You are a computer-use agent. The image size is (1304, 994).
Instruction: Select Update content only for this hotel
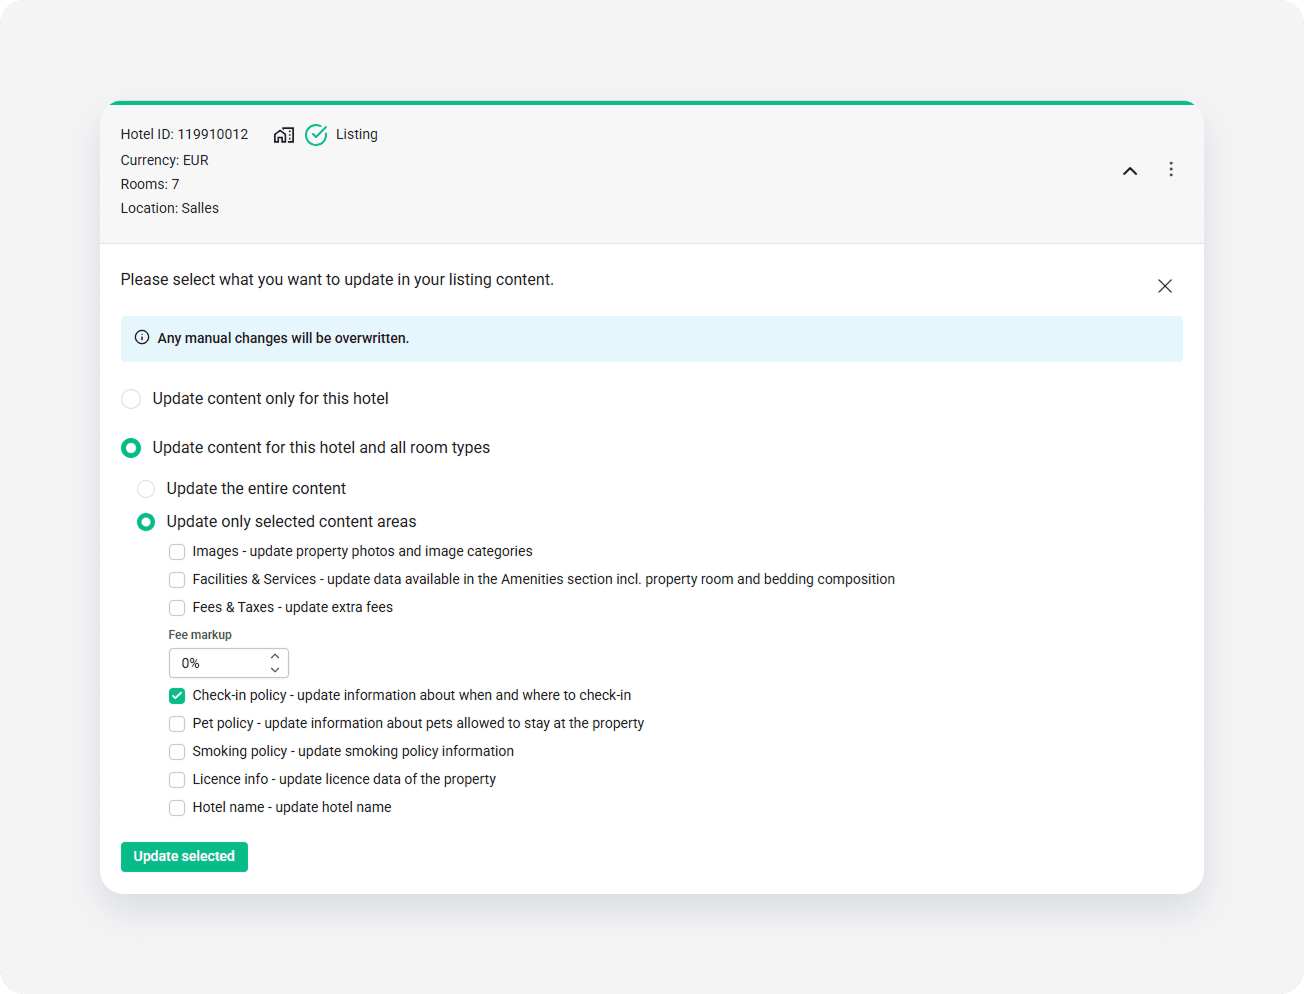131,399
